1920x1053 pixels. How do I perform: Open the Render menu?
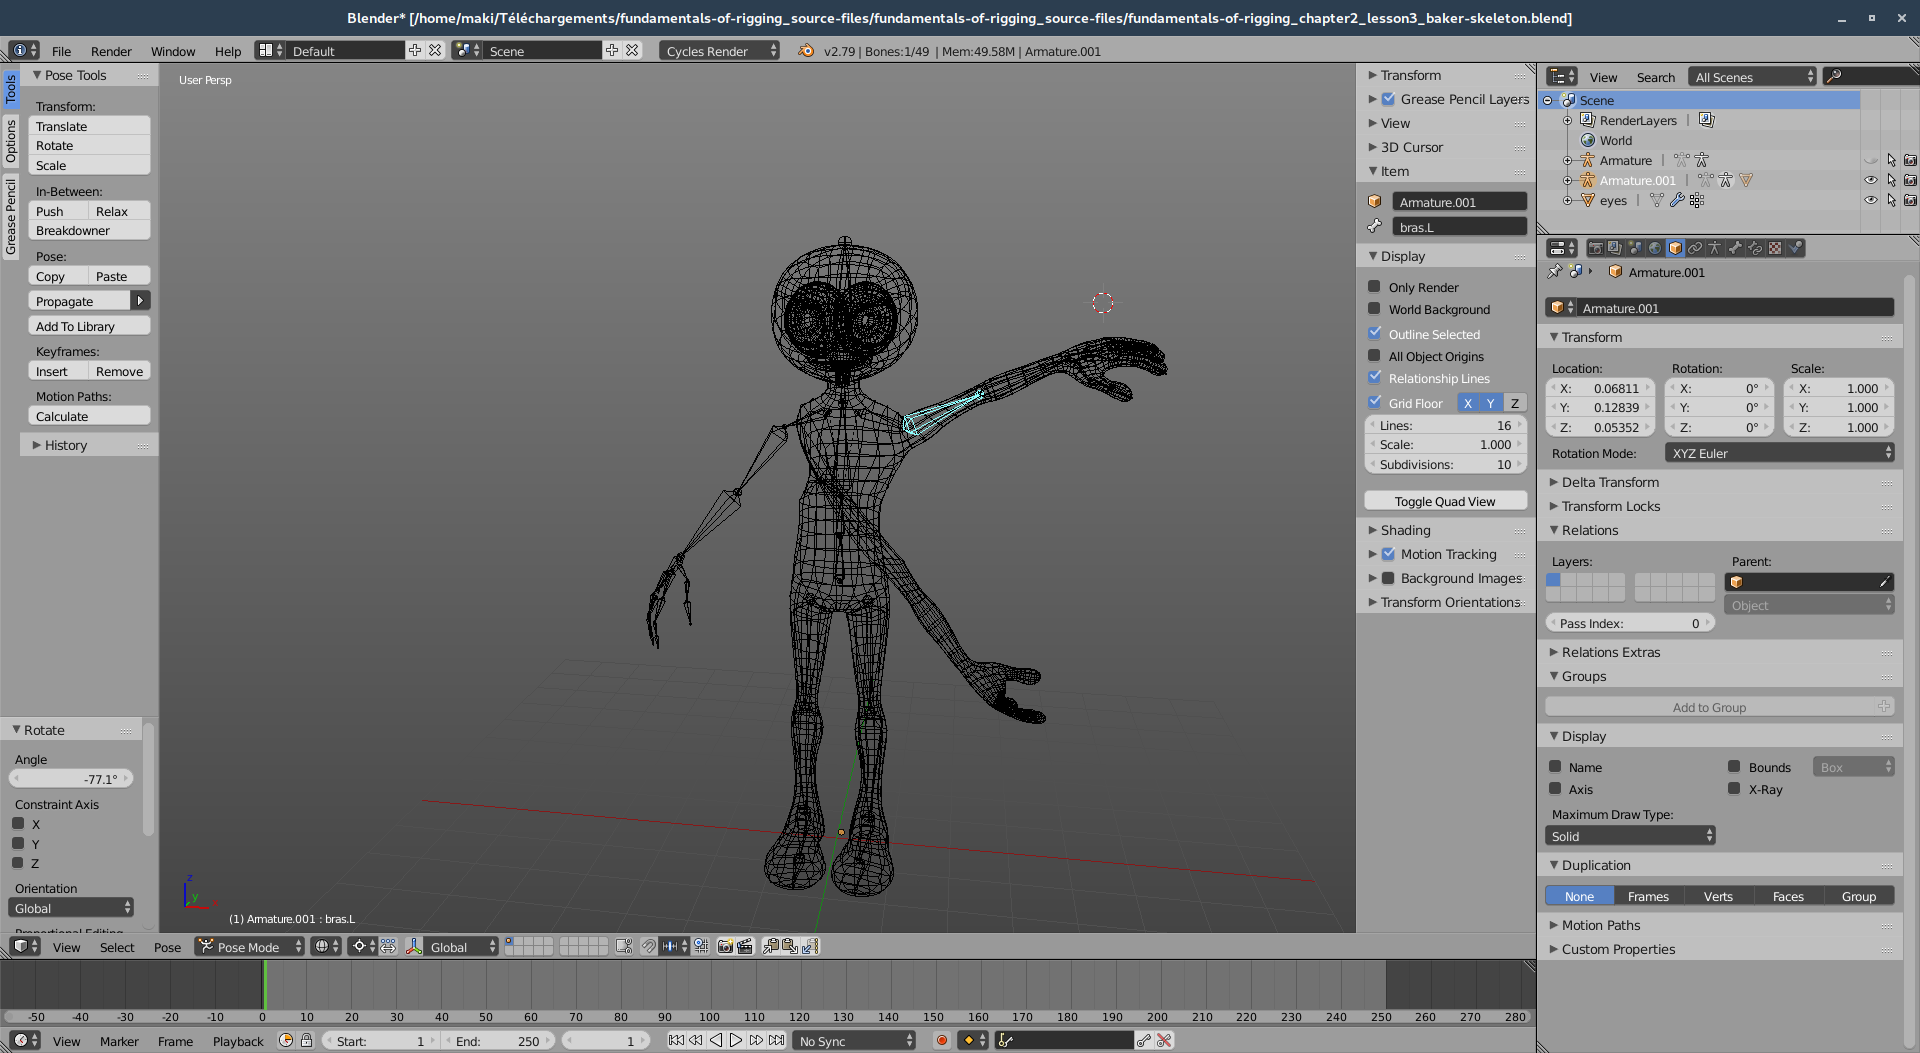(111, 51)
